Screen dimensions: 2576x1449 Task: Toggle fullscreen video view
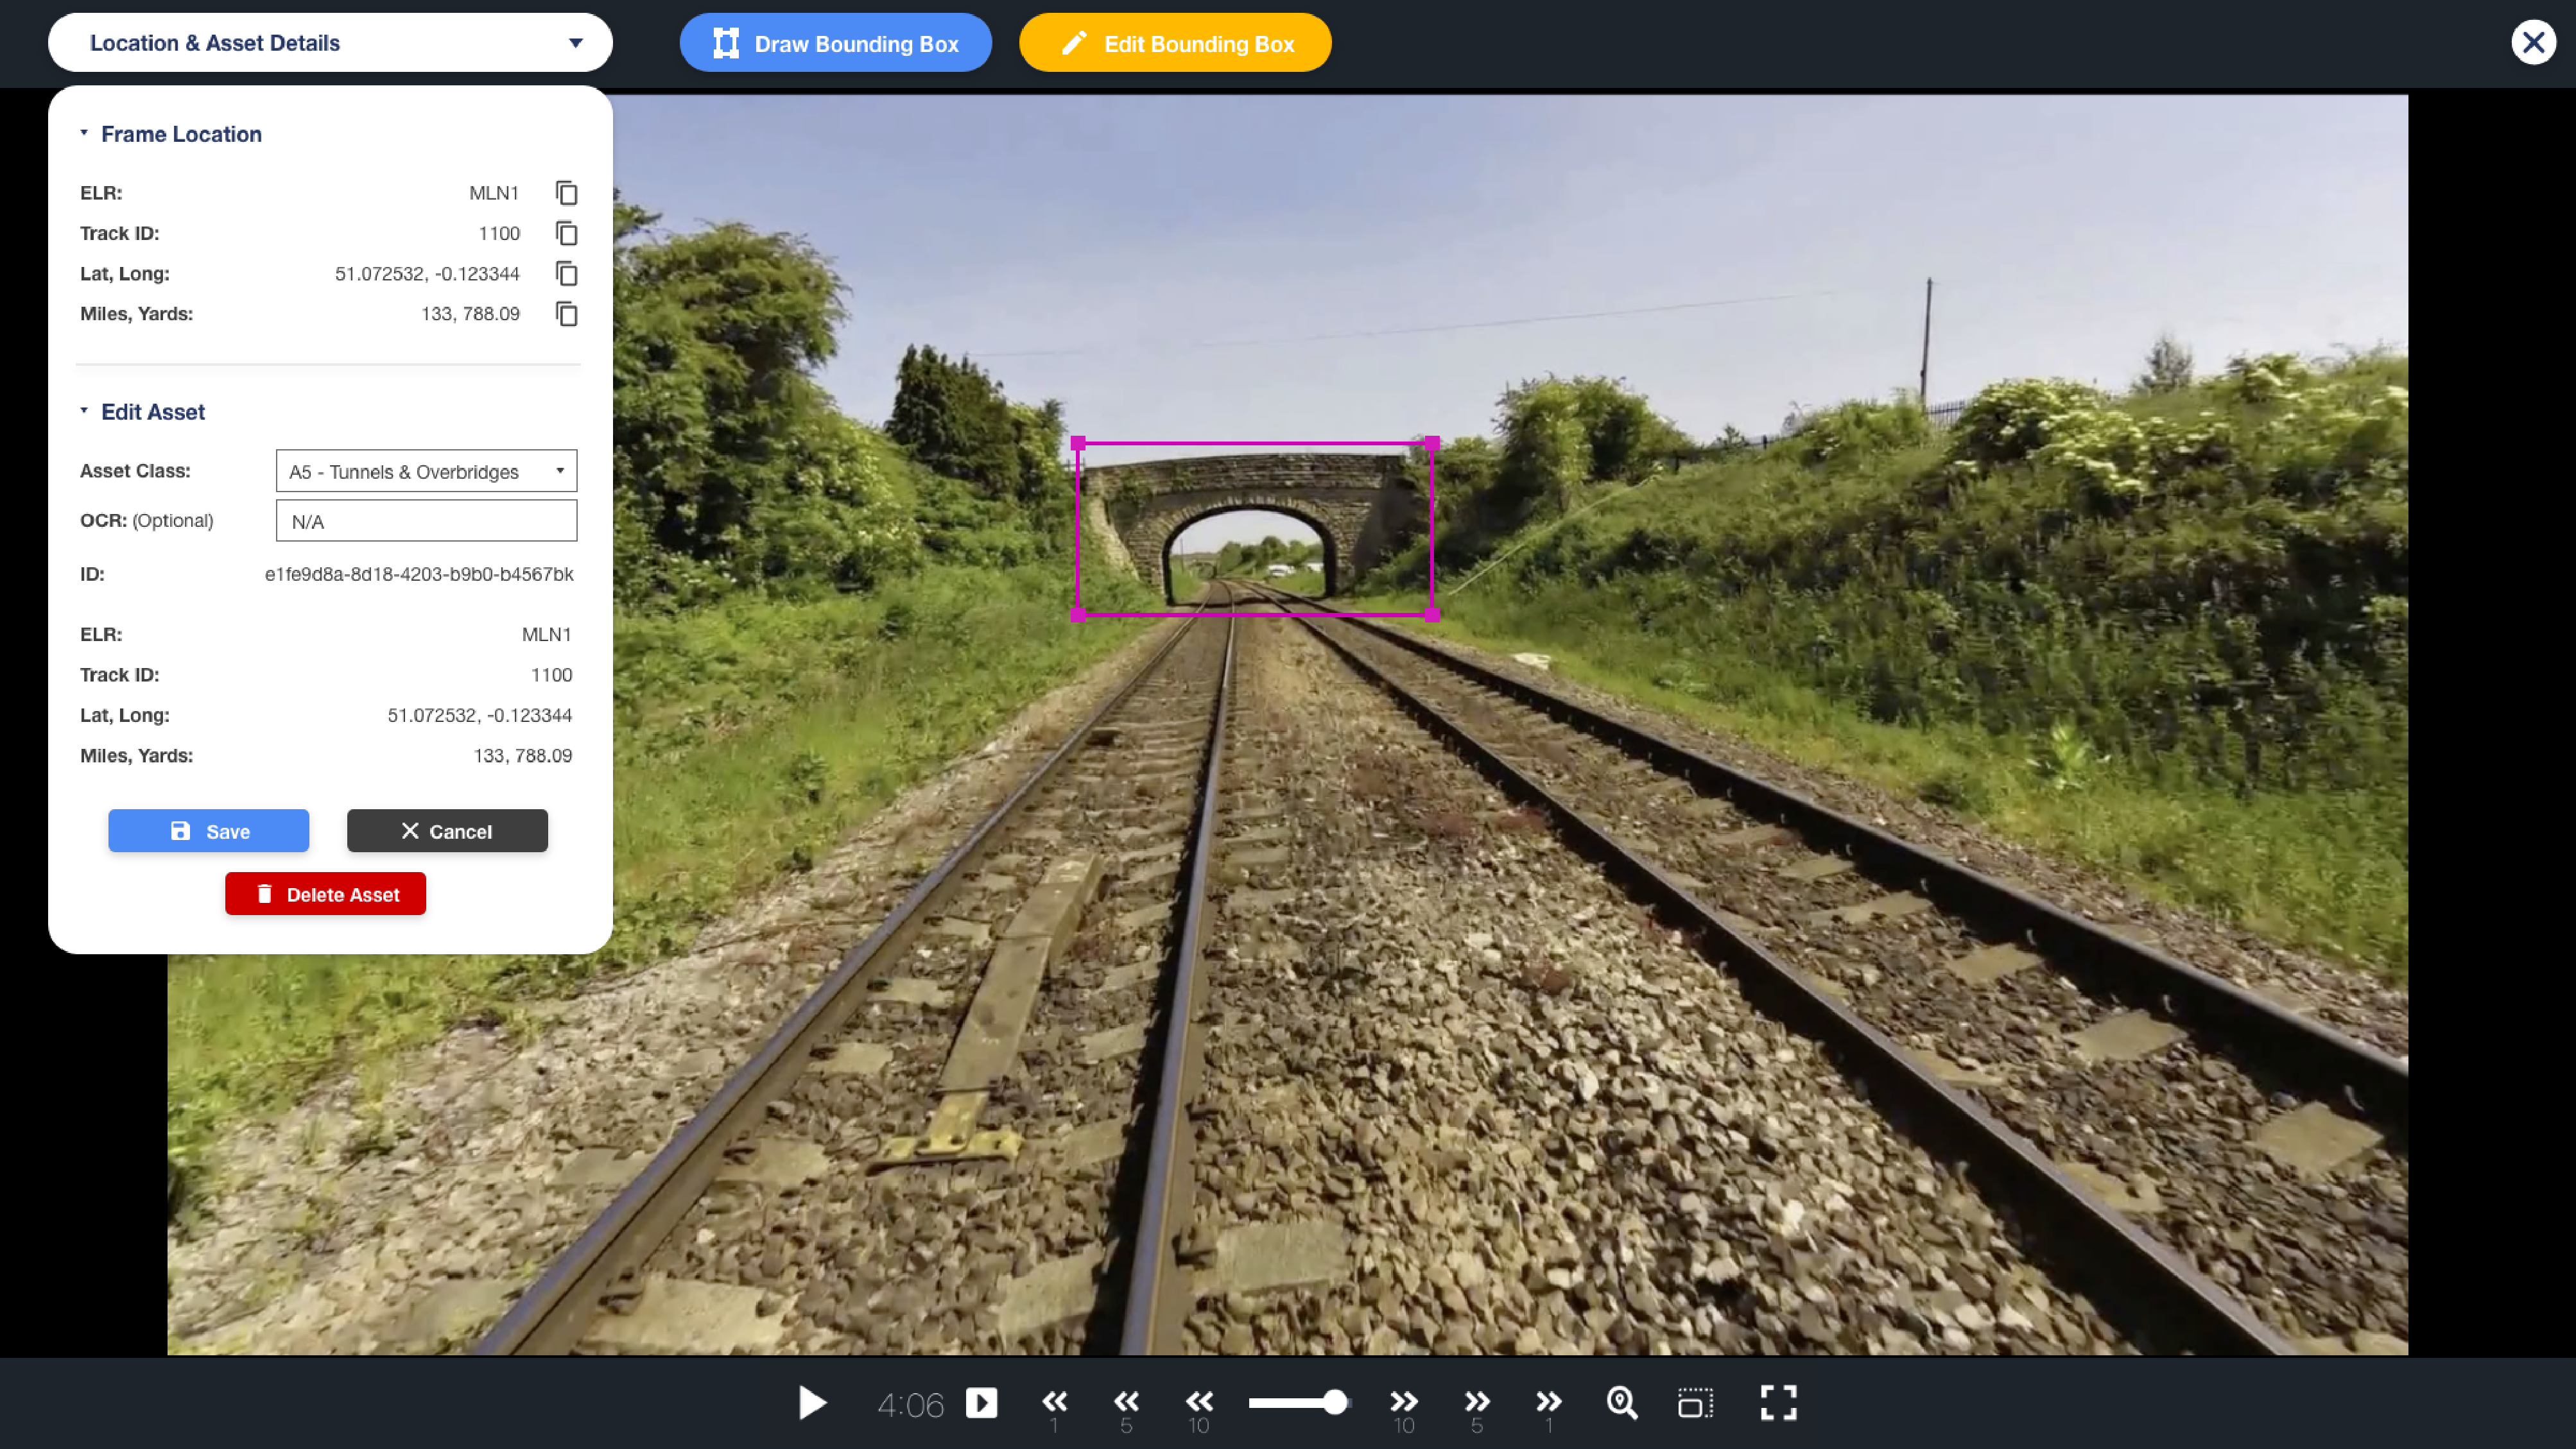pyautogui.click(x=1778, y=1402)
